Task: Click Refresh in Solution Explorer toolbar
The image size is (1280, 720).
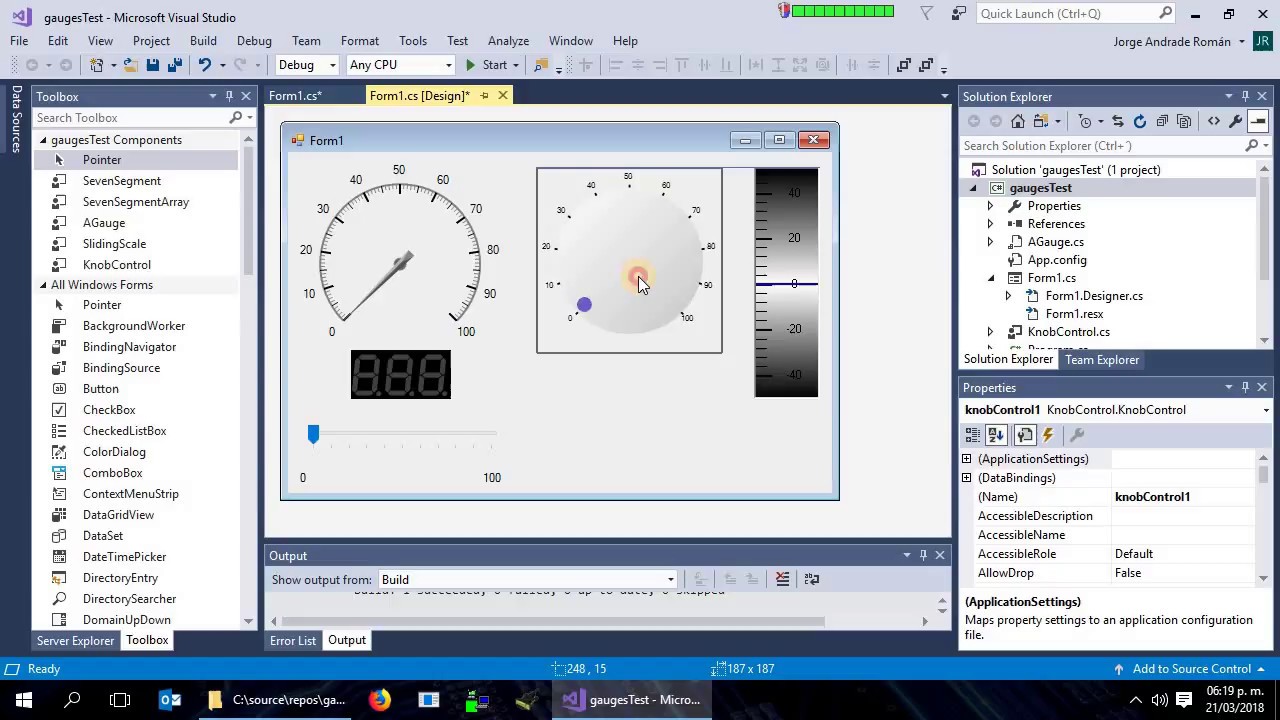Action: 1140,121
